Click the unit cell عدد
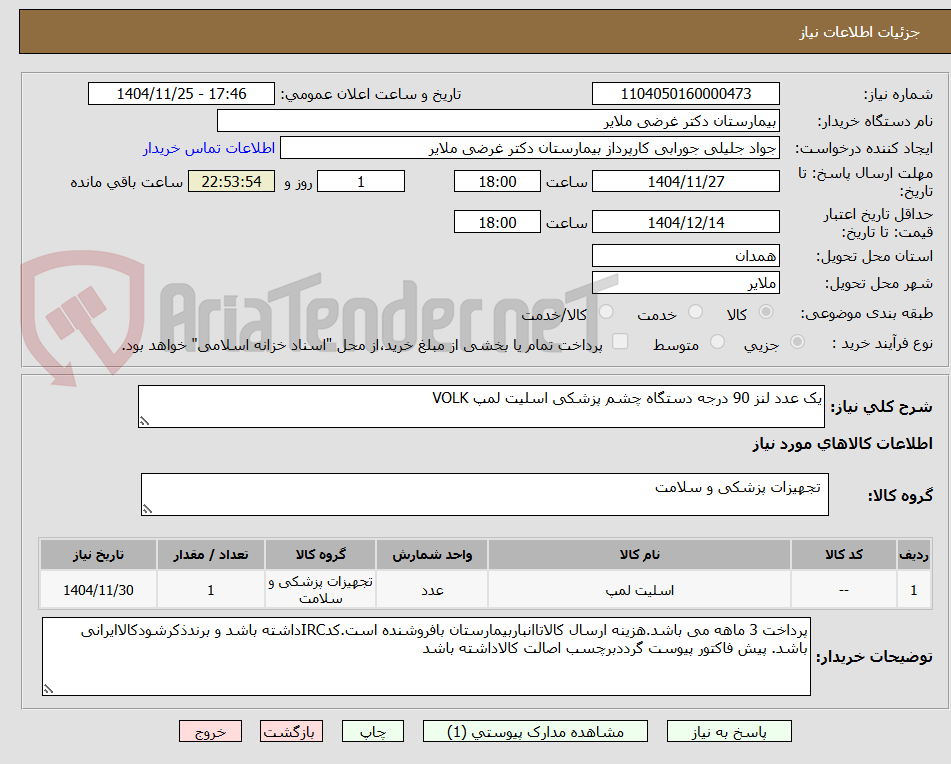 432,590
